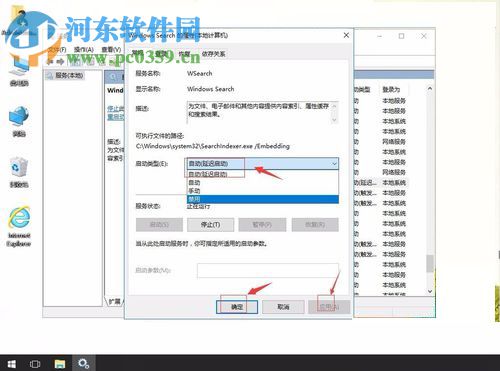The image size is (500, 371).
Task: Confirm with the 确定 button
Action: [237, 307]
